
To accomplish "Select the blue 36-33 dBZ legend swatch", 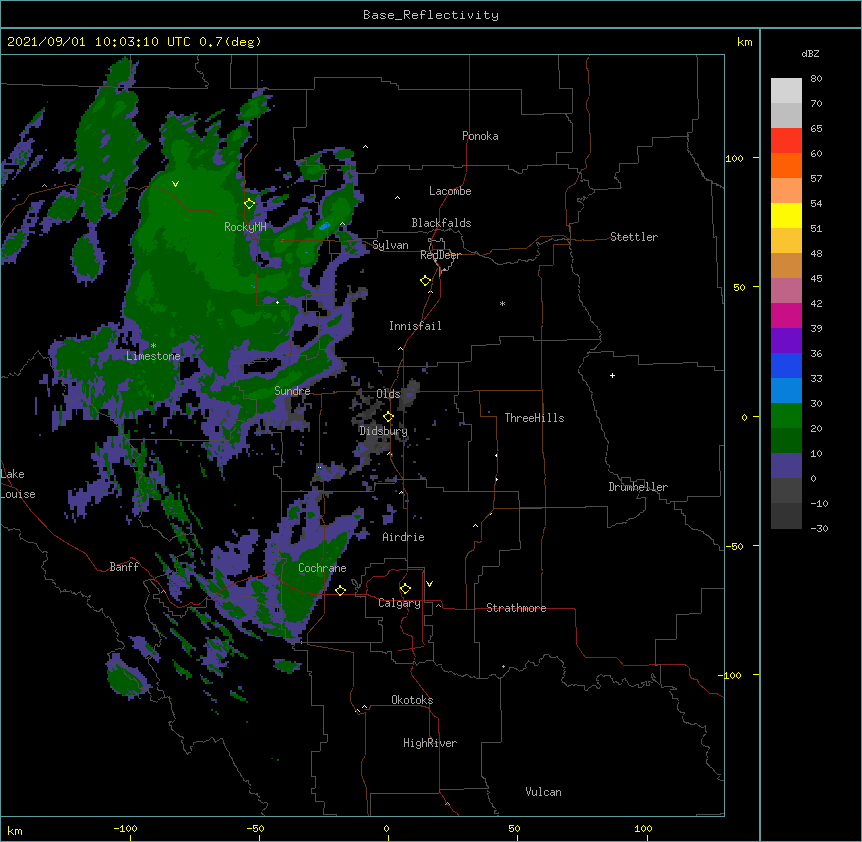I will 786,365.
